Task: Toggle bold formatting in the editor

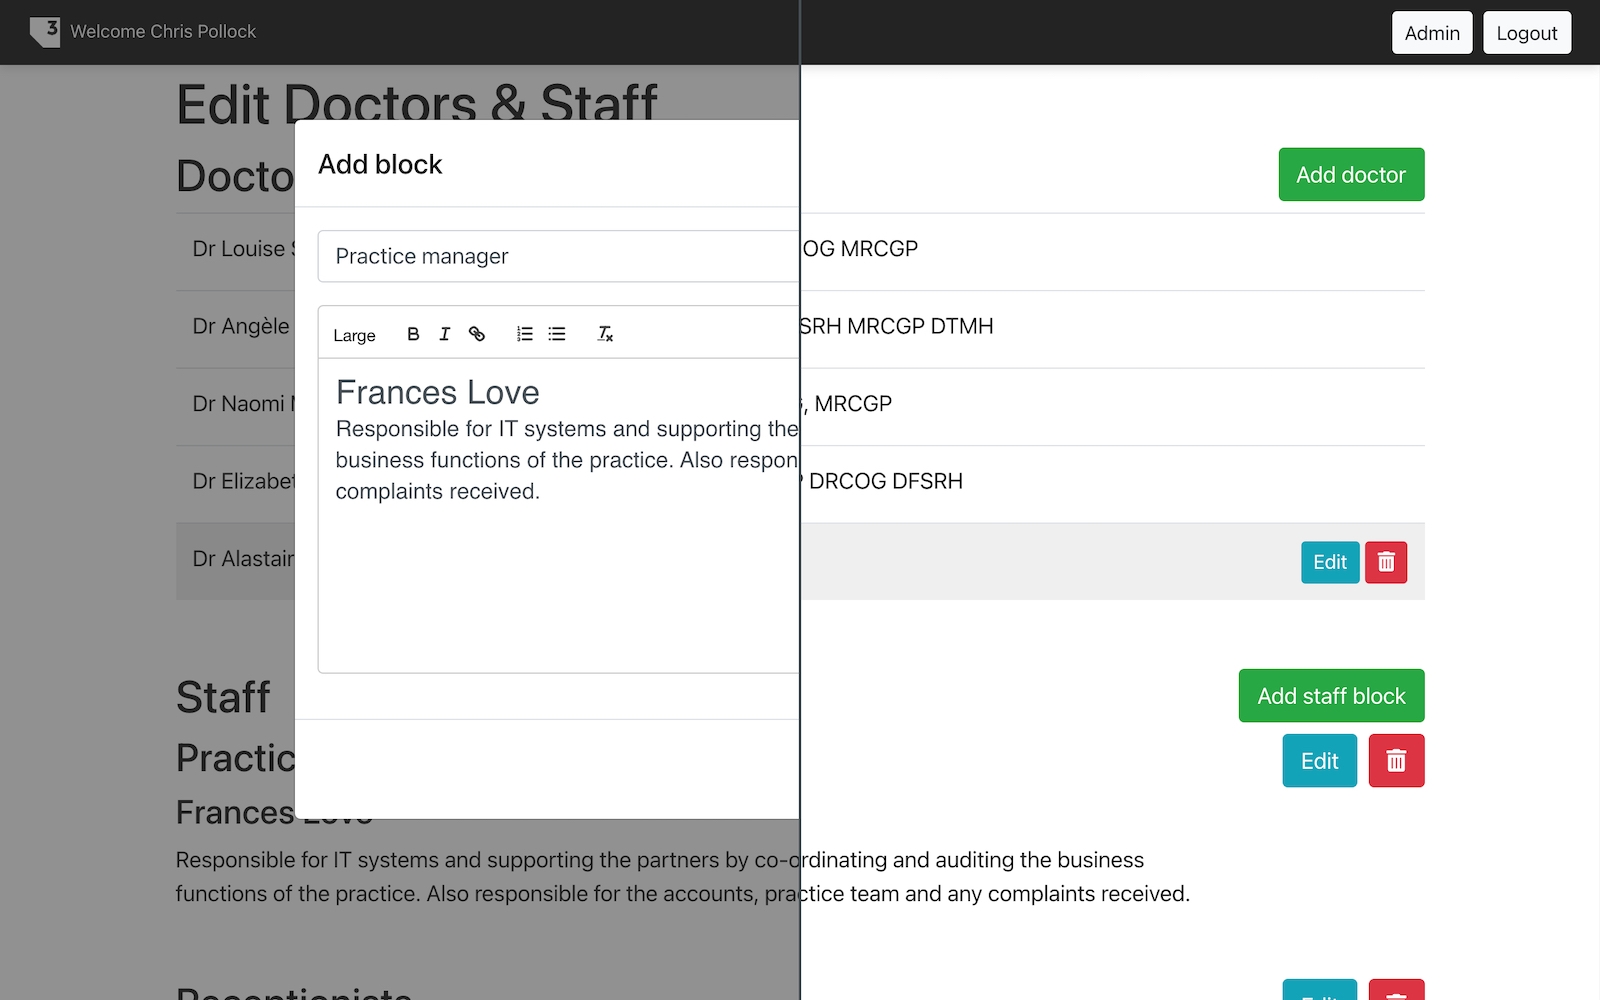Action: tap(413, 334)
